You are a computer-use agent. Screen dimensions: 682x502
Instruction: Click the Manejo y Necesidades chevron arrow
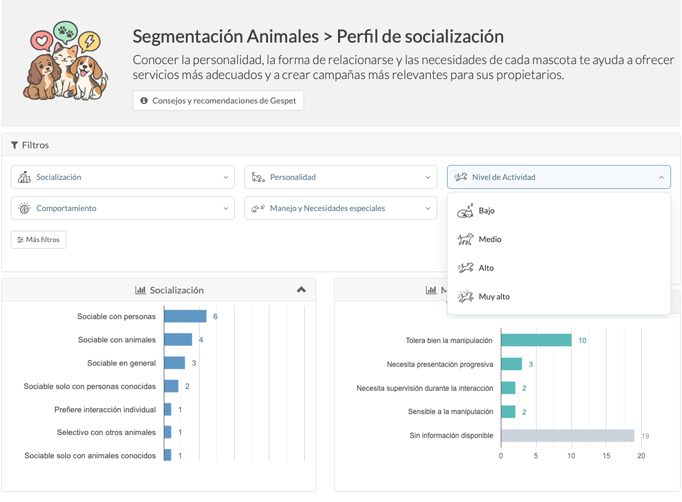[x=428, y=208]
